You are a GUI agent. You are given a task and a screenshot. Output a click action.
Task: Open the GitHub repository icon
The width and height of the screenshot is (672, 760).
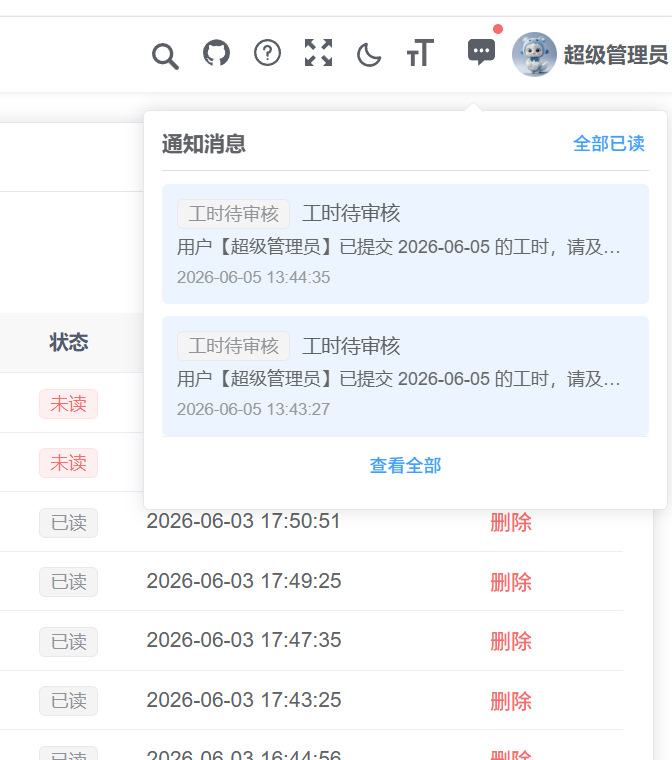[216, 52]
